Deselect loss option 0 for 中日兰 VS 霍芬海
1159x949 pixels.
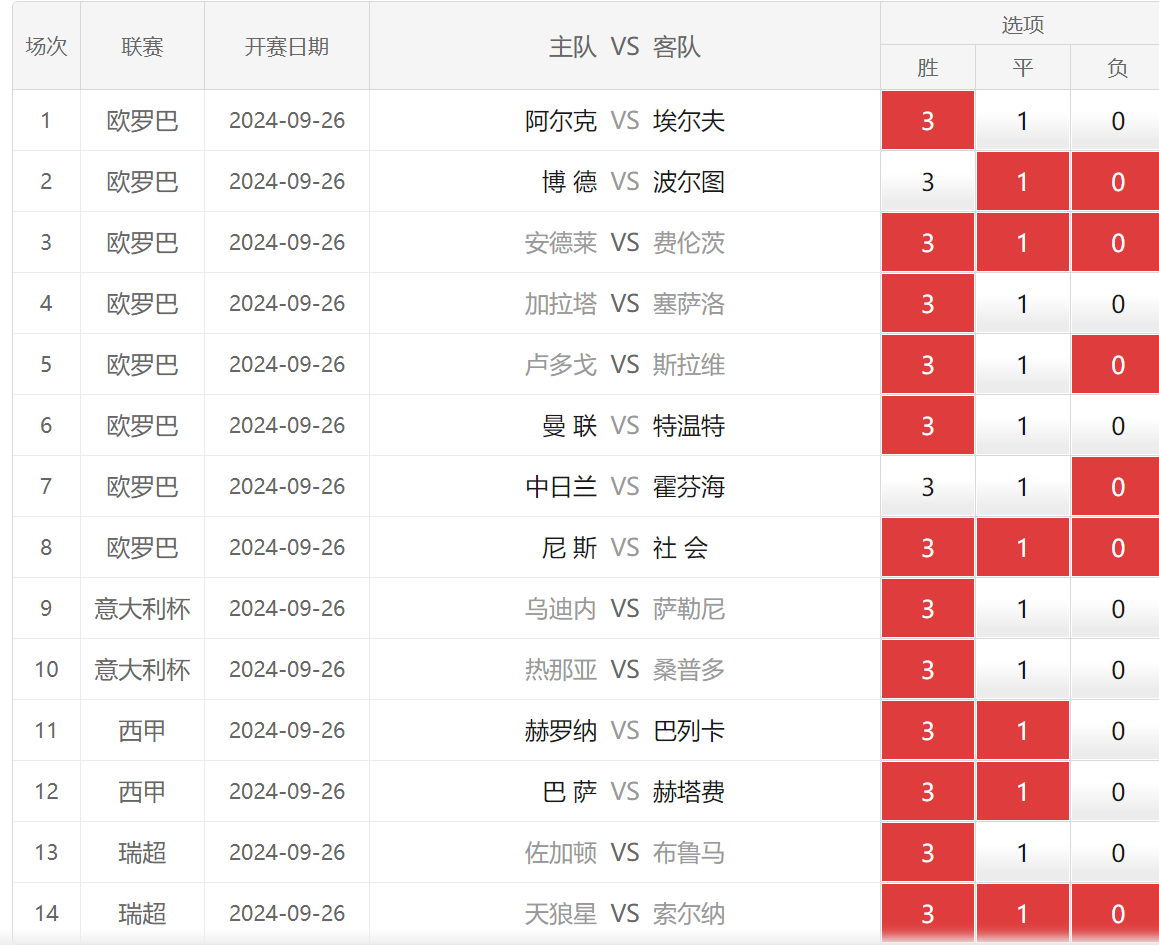(x=1116, y=486)
